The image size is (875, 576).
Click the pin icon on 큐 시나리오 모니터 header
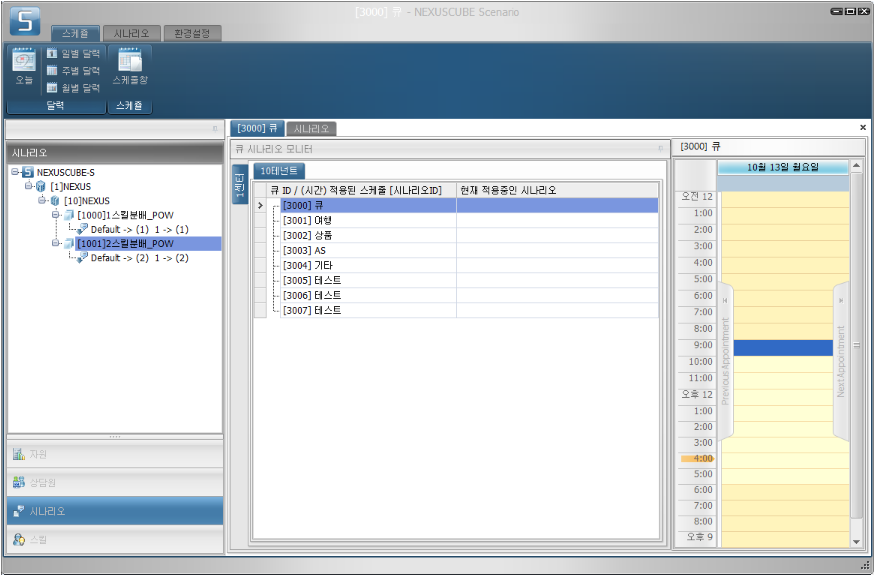pyautogui.click(x=661, y=149)
